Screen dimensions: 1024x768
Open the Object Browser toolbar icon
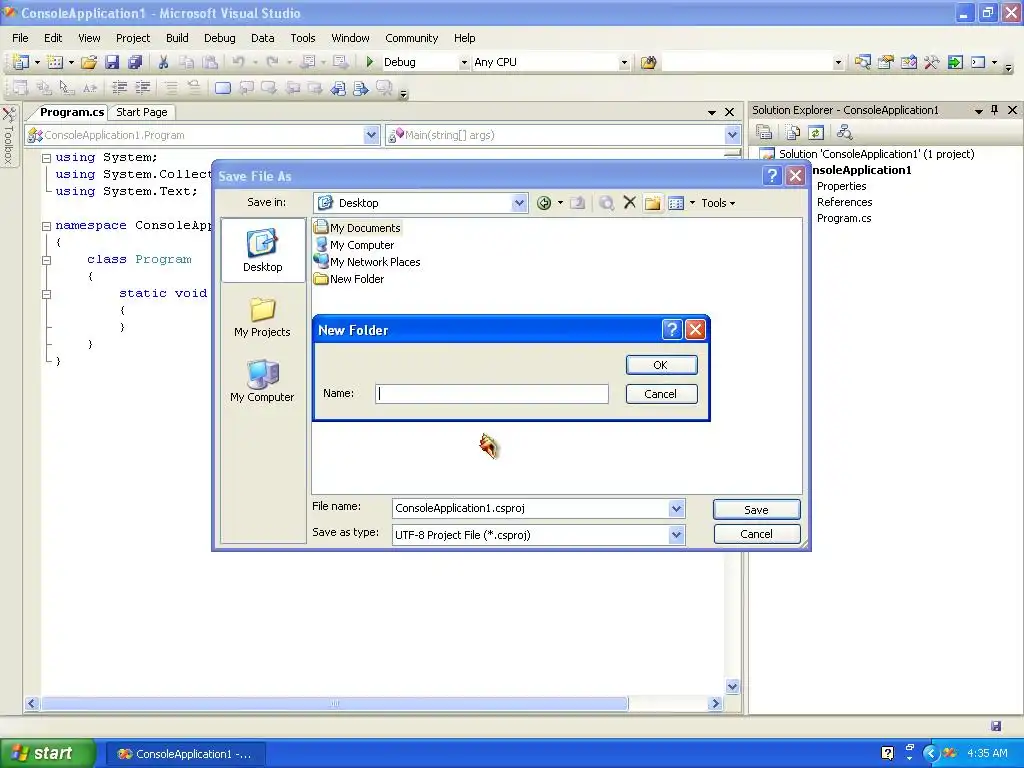click(908, 62)
